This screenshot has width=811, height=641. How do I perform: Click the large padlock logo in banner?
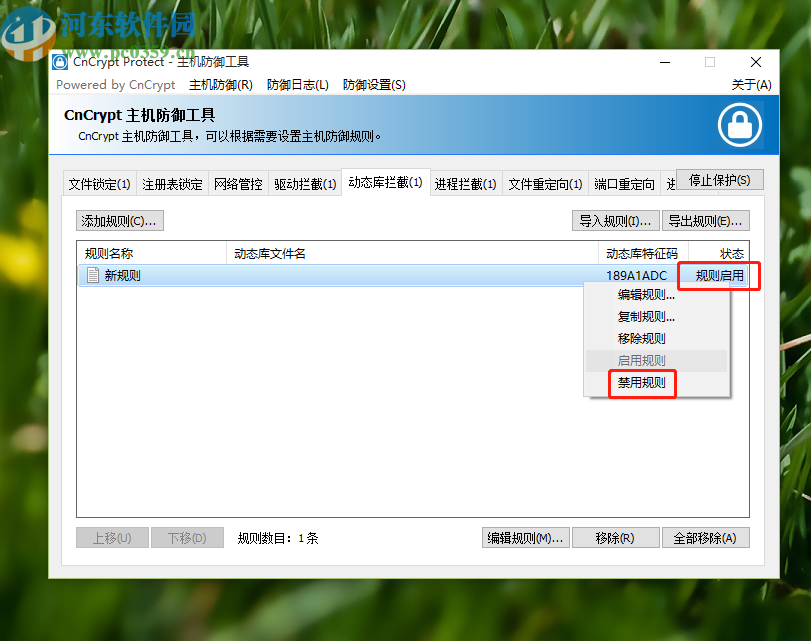[x=740, y=125]
